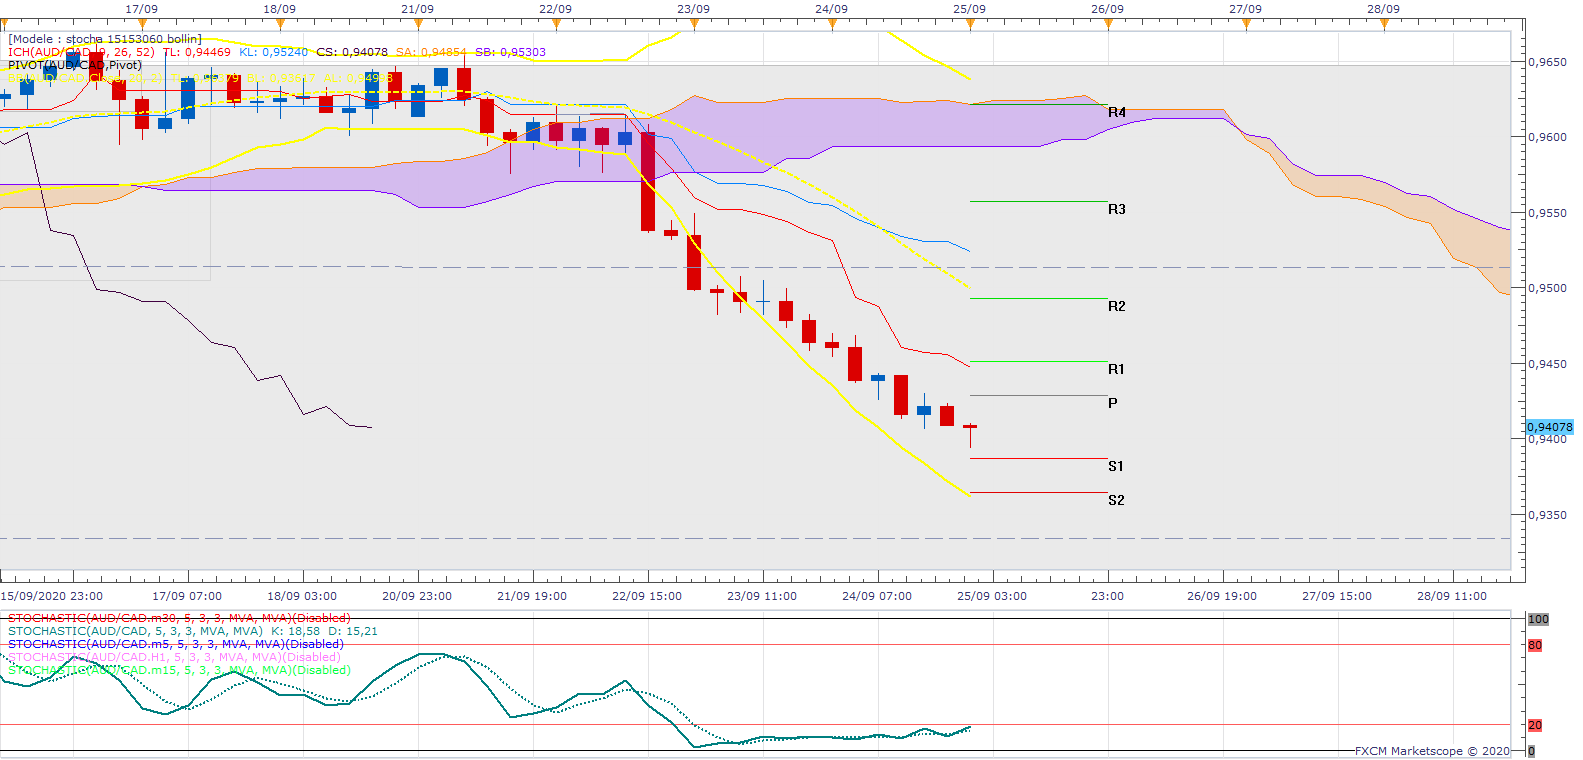Click the R1 pivot level label
The height and width of the screenshot is (760, 1583).
click(x=1116, y=369)
